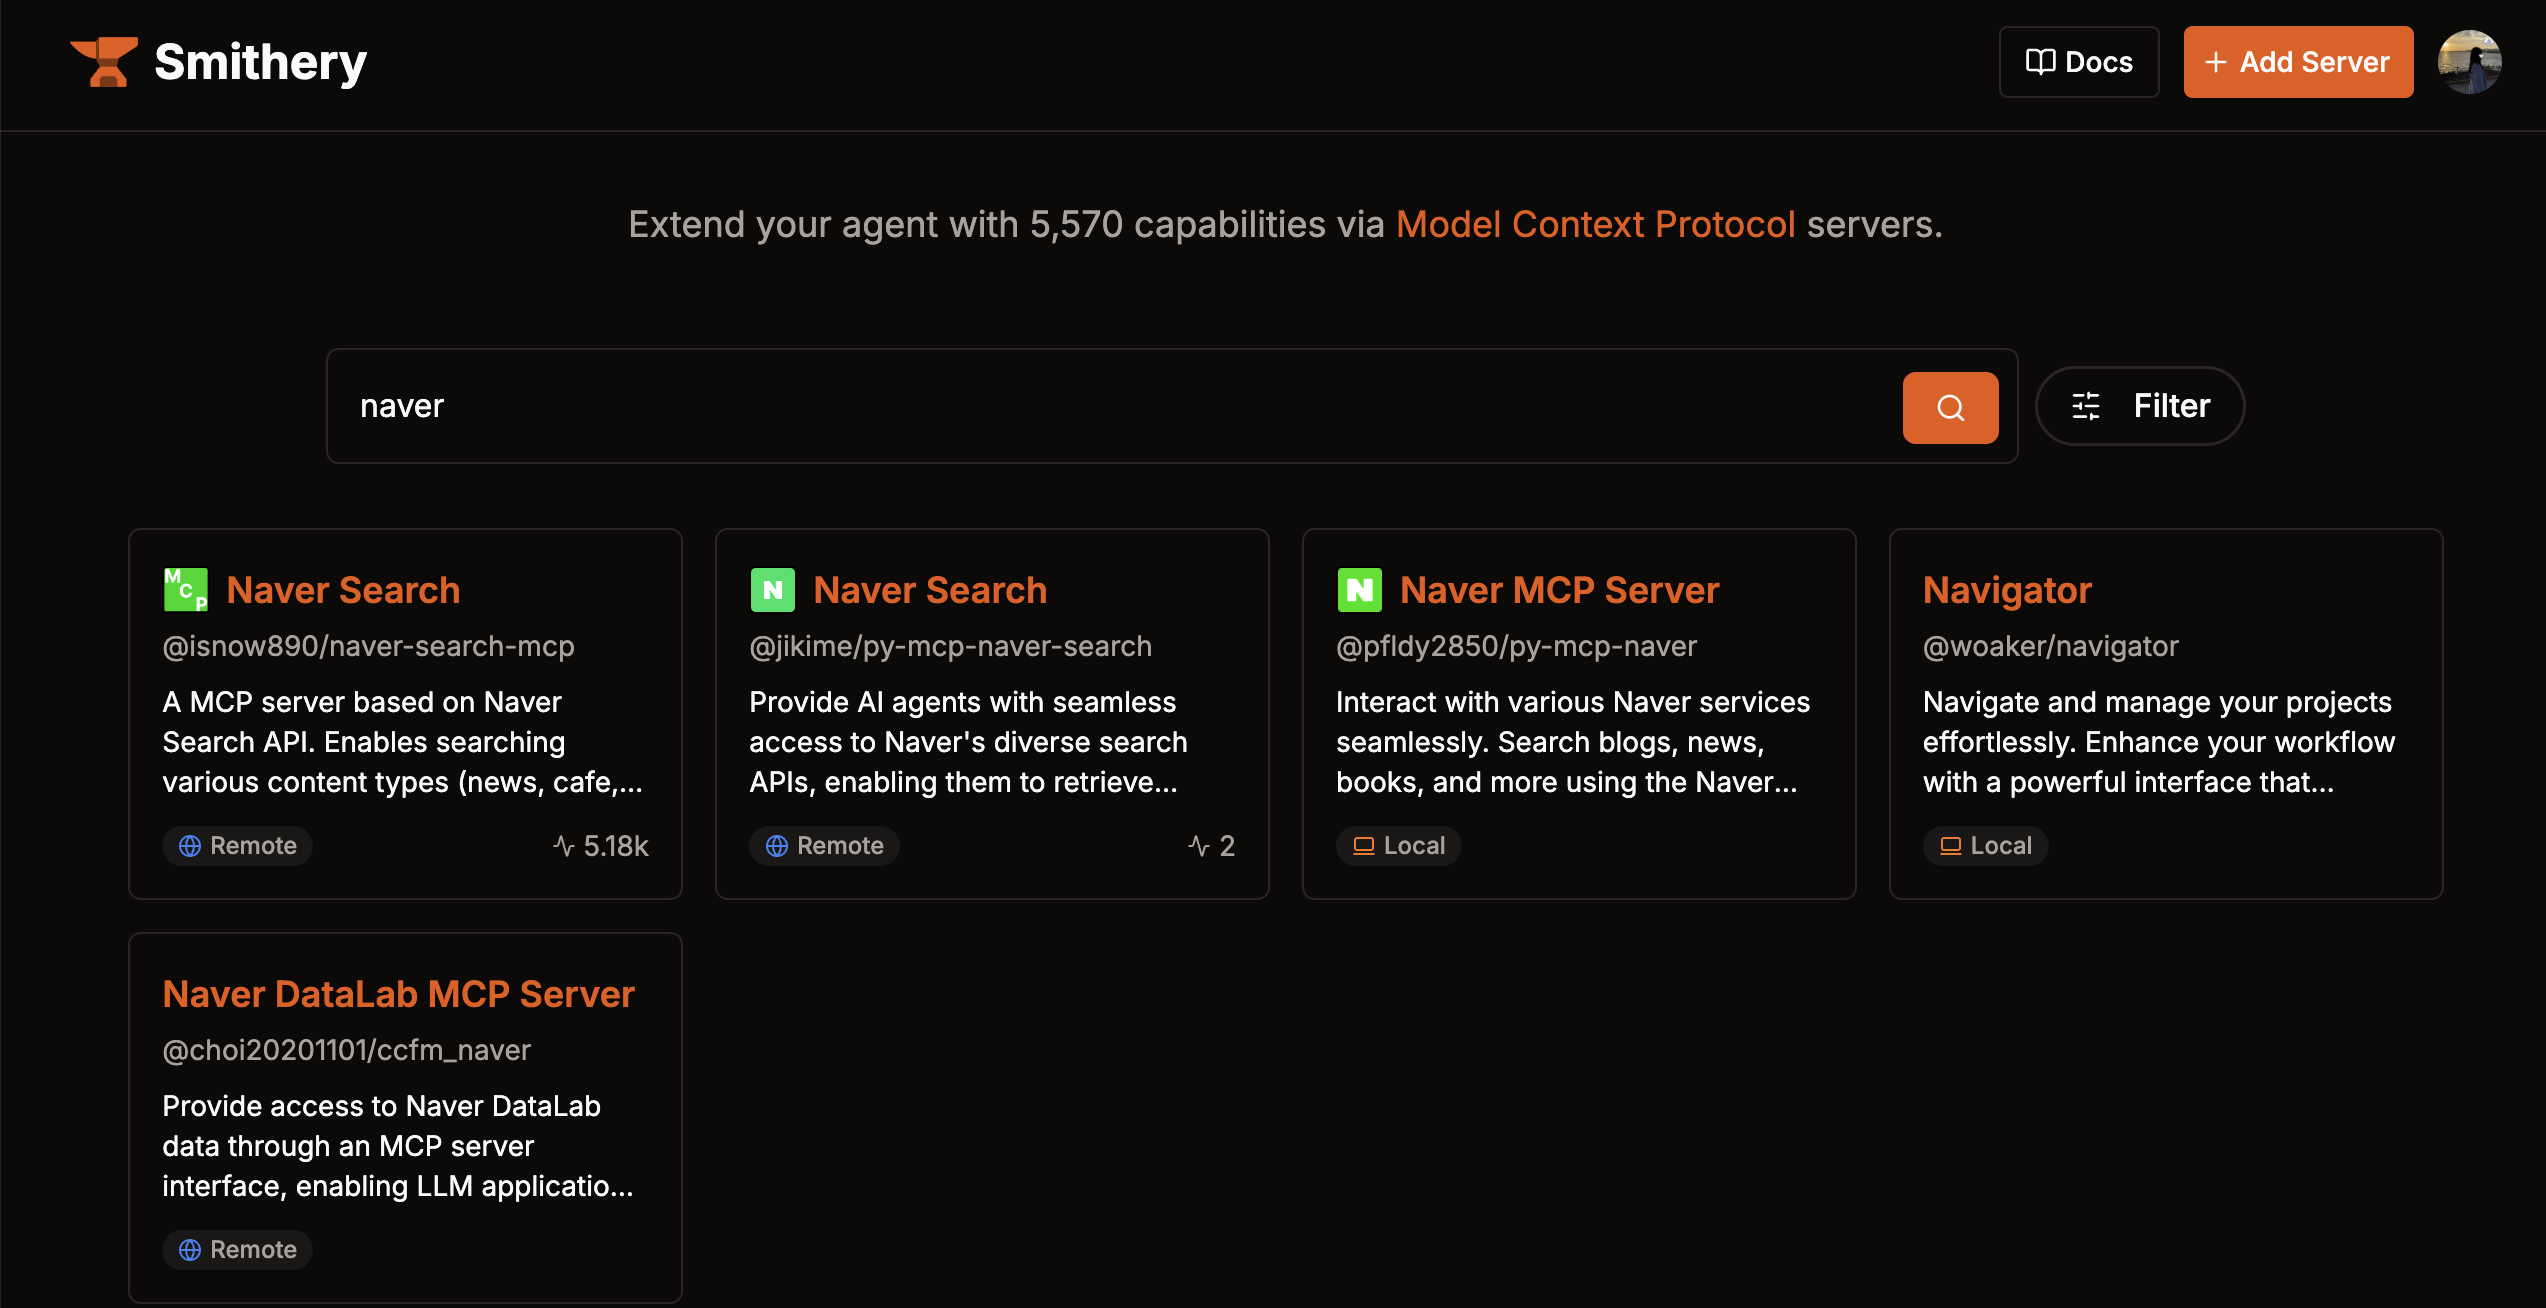Select the @jikime/py-mcp-naver-search handle

click(x=950, y=646)
